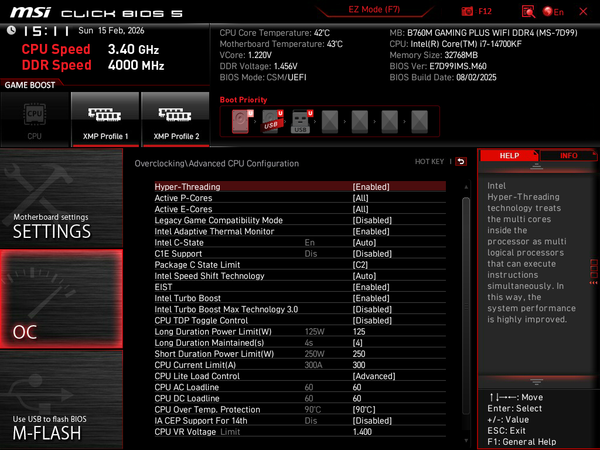
Task: Click the red side handle on help panel
Action: click(x=594, y=272)
